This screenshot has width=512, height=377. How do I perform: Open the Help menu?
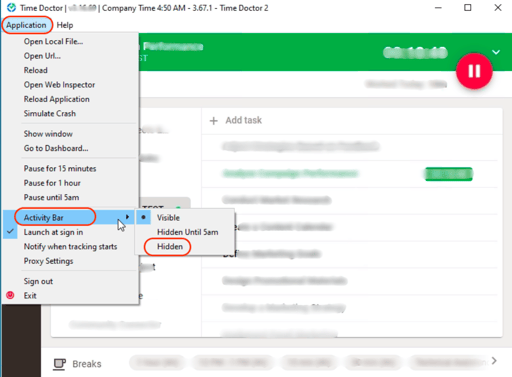[x=65, y=25]
